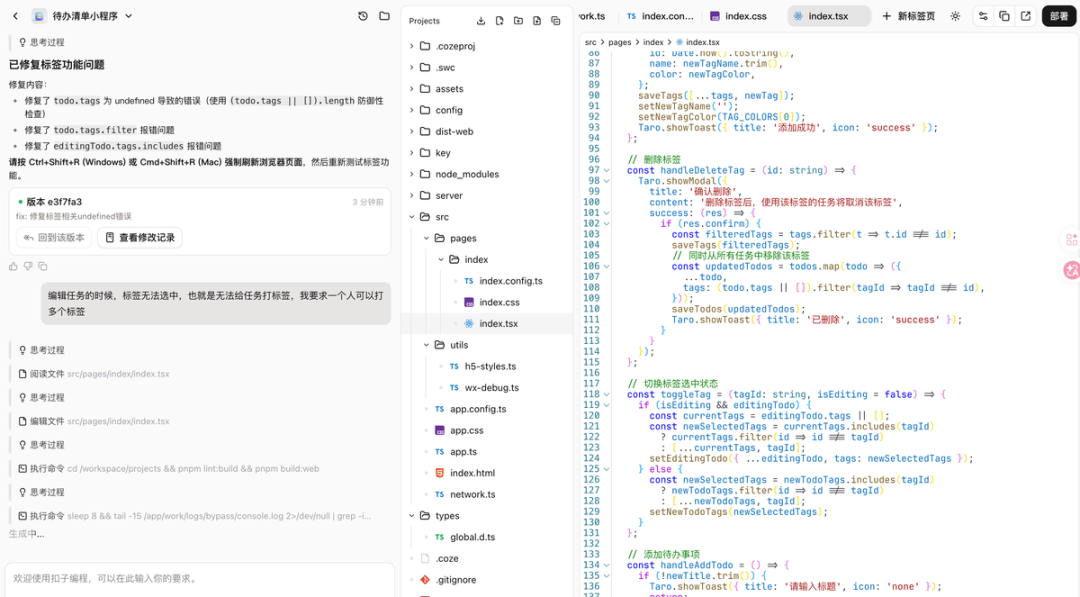Collapse the types folder
The image size is (1080, 597).
(x=411, y=516)
